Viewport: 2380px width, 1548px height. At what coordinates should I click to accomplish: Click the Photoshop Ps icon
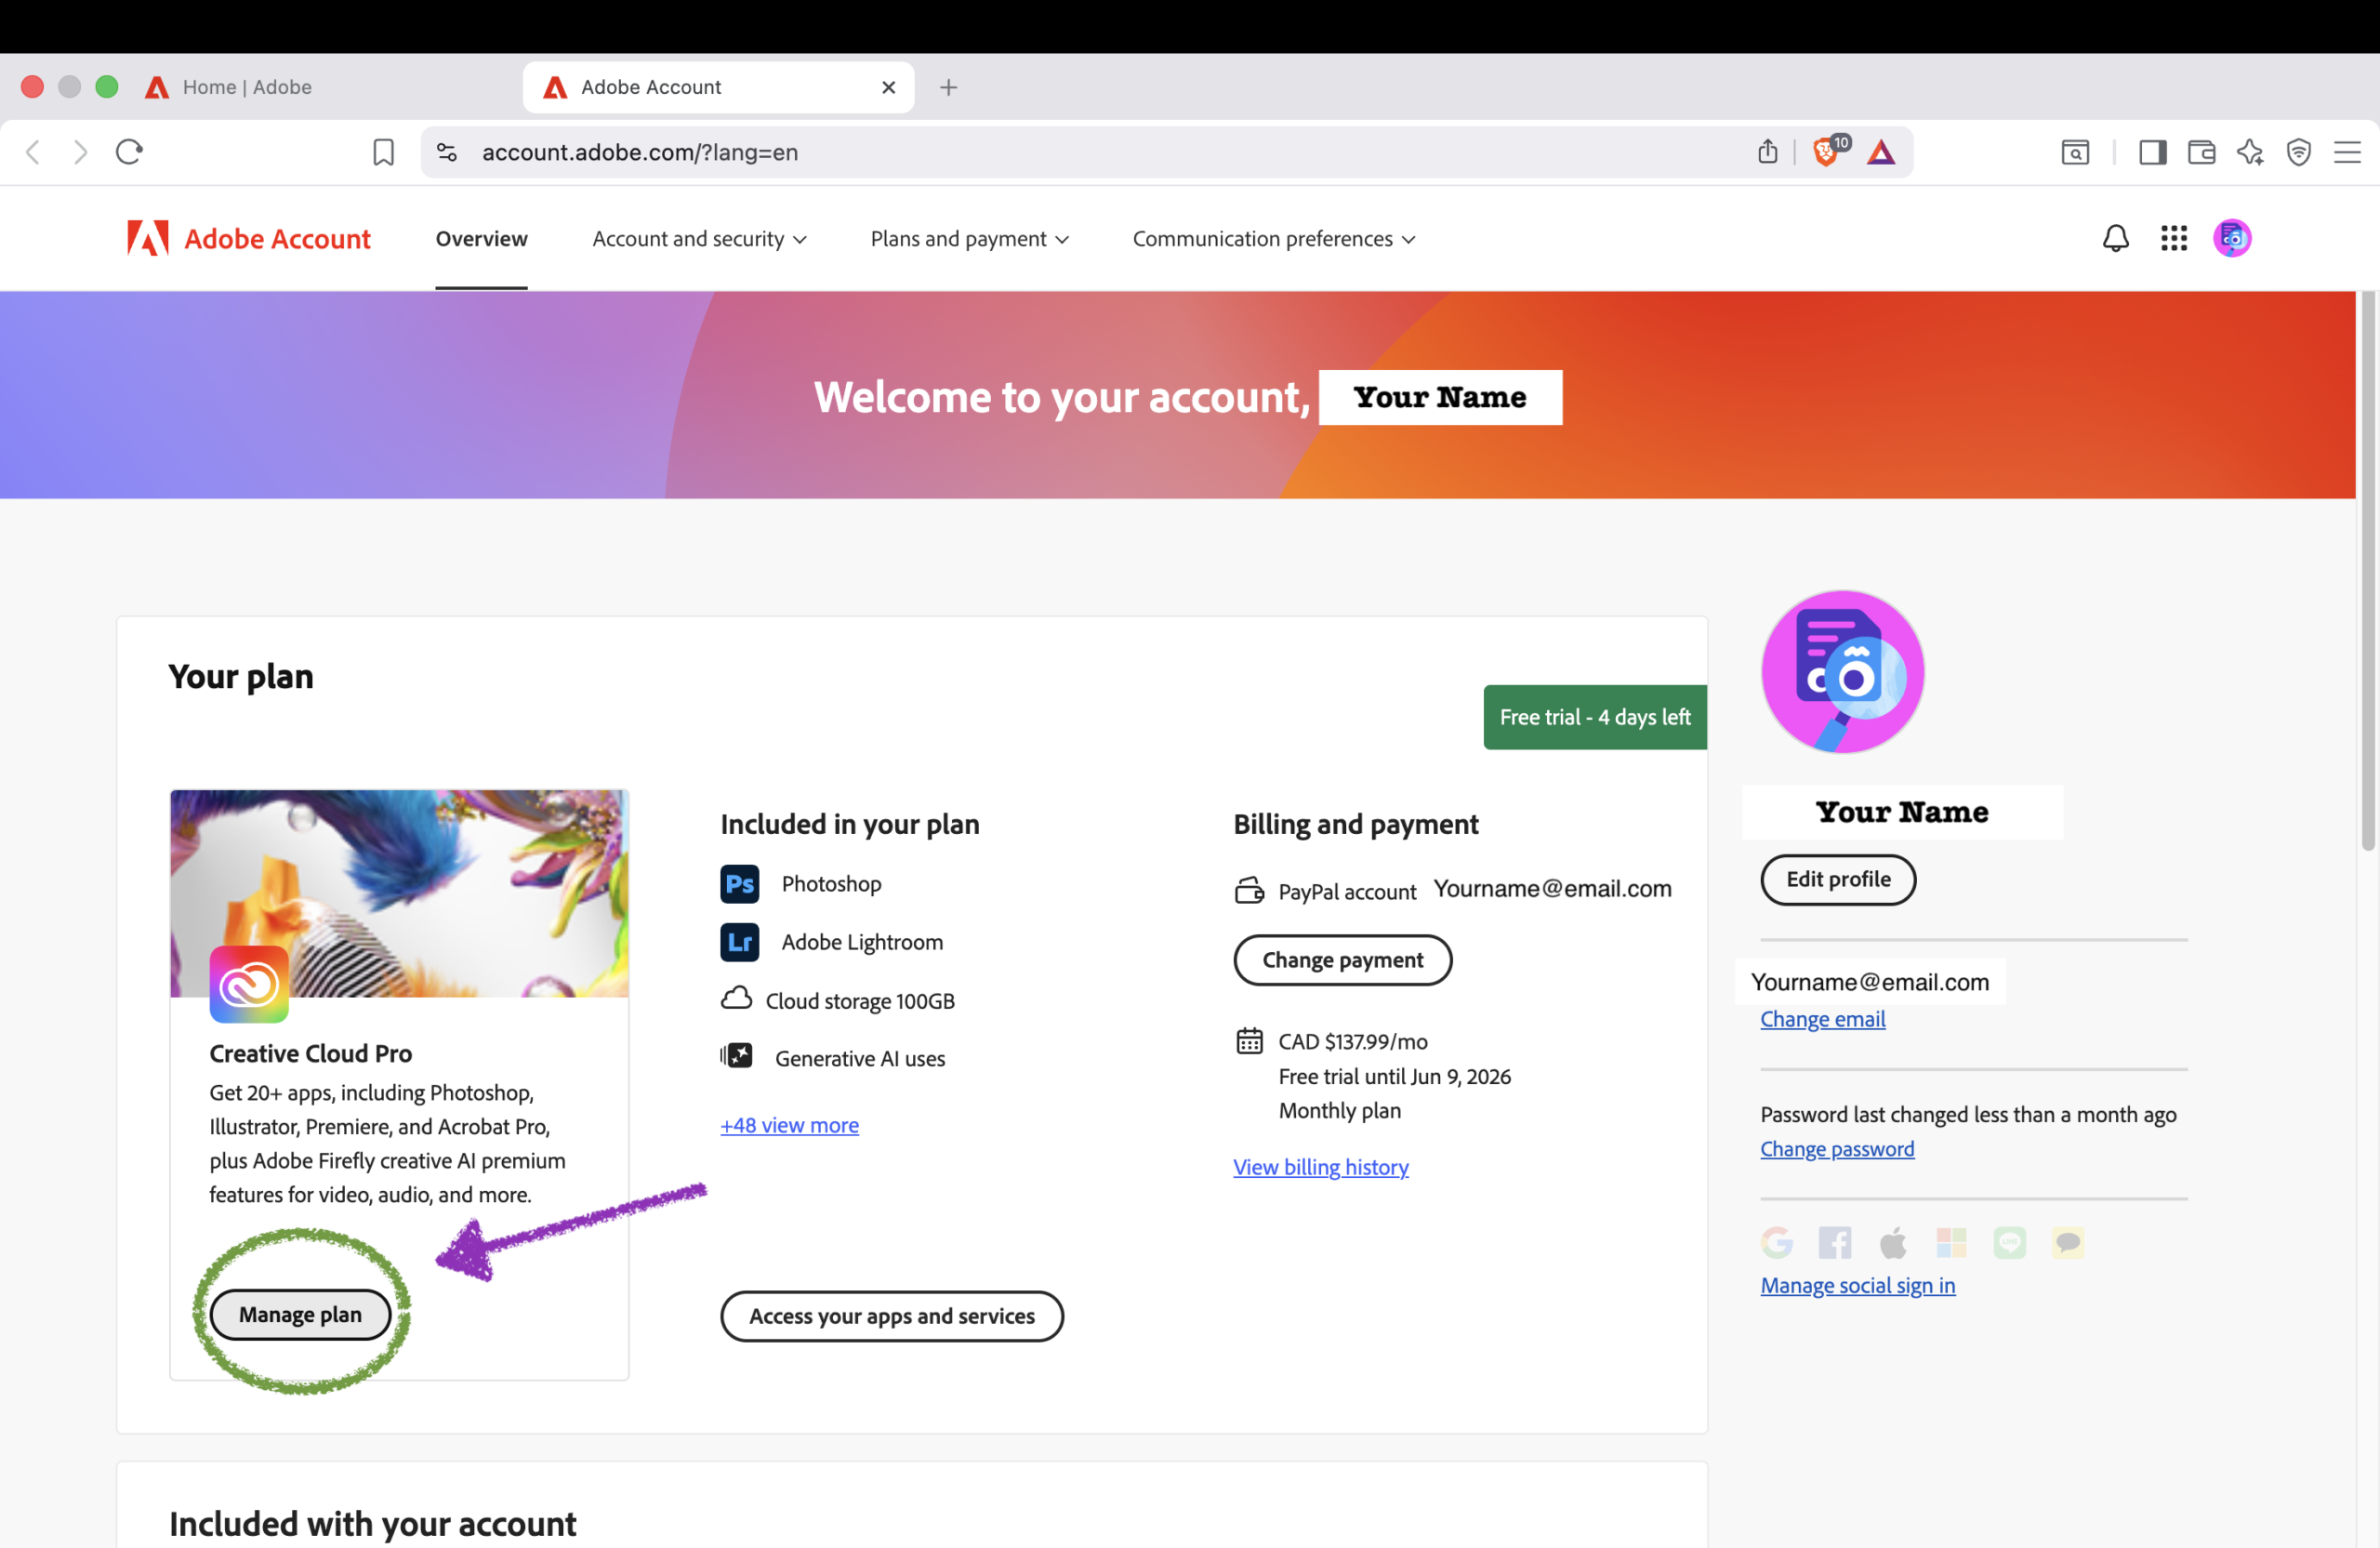coord(739,884)
